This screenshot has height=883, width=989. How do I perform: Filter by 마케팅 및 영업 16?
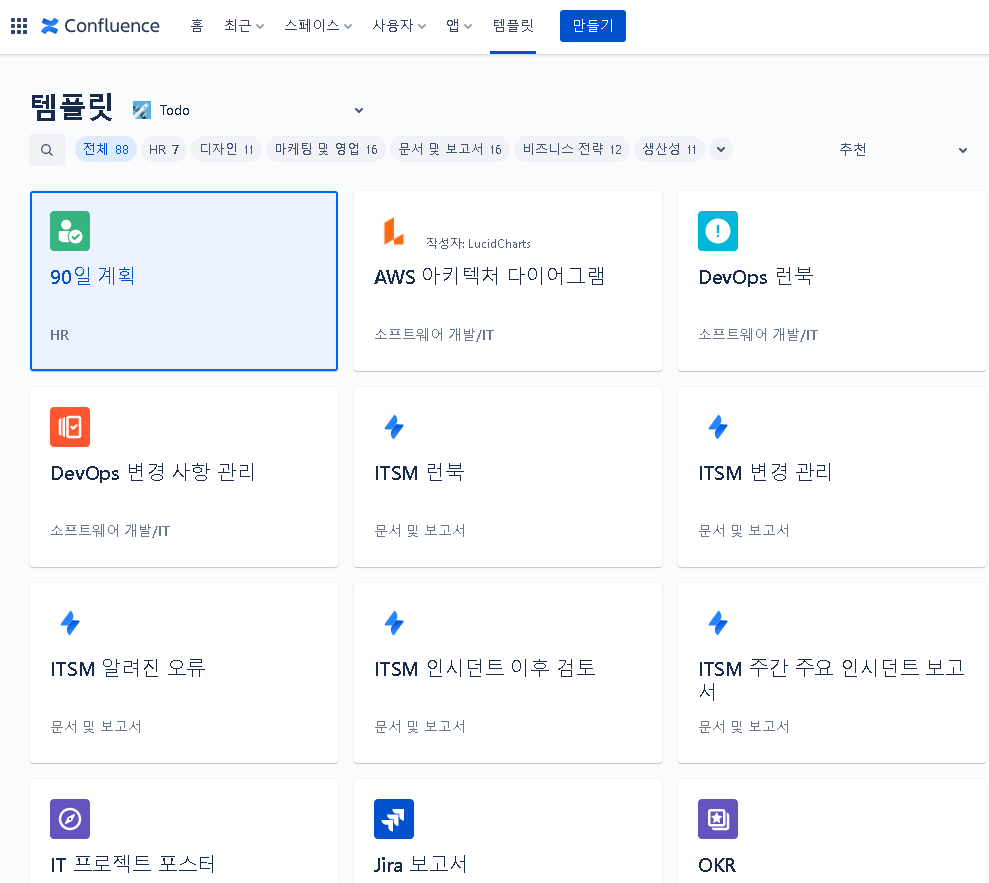coord(326,149)
